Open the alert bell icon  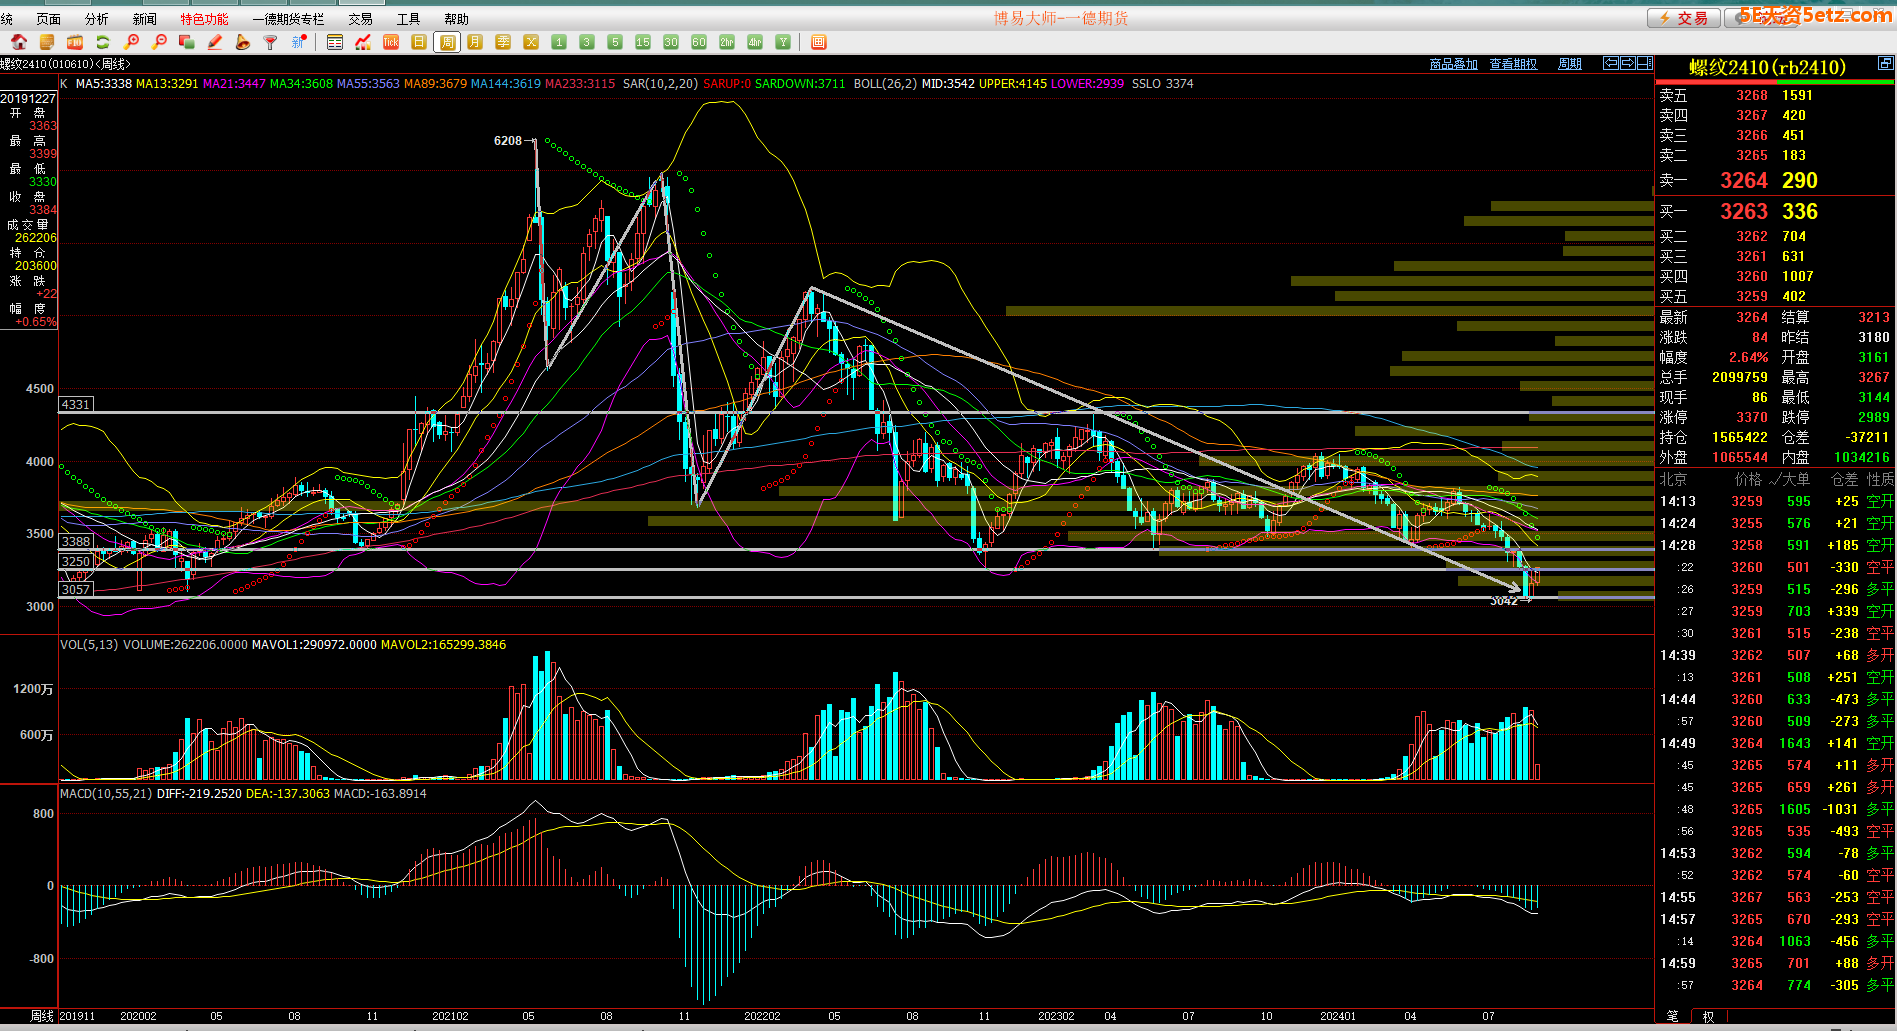click(x=243, y=42)
